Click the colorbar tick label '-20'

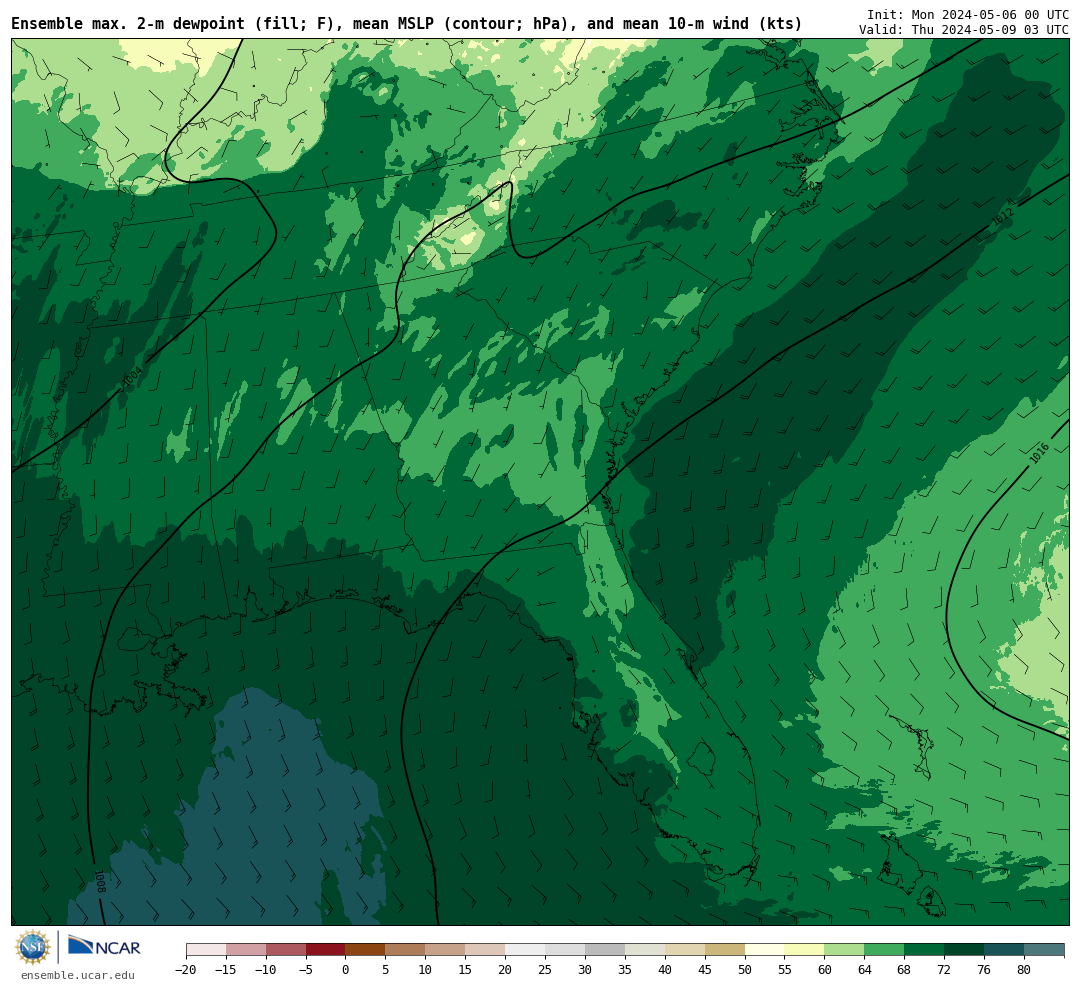point(186,969)
